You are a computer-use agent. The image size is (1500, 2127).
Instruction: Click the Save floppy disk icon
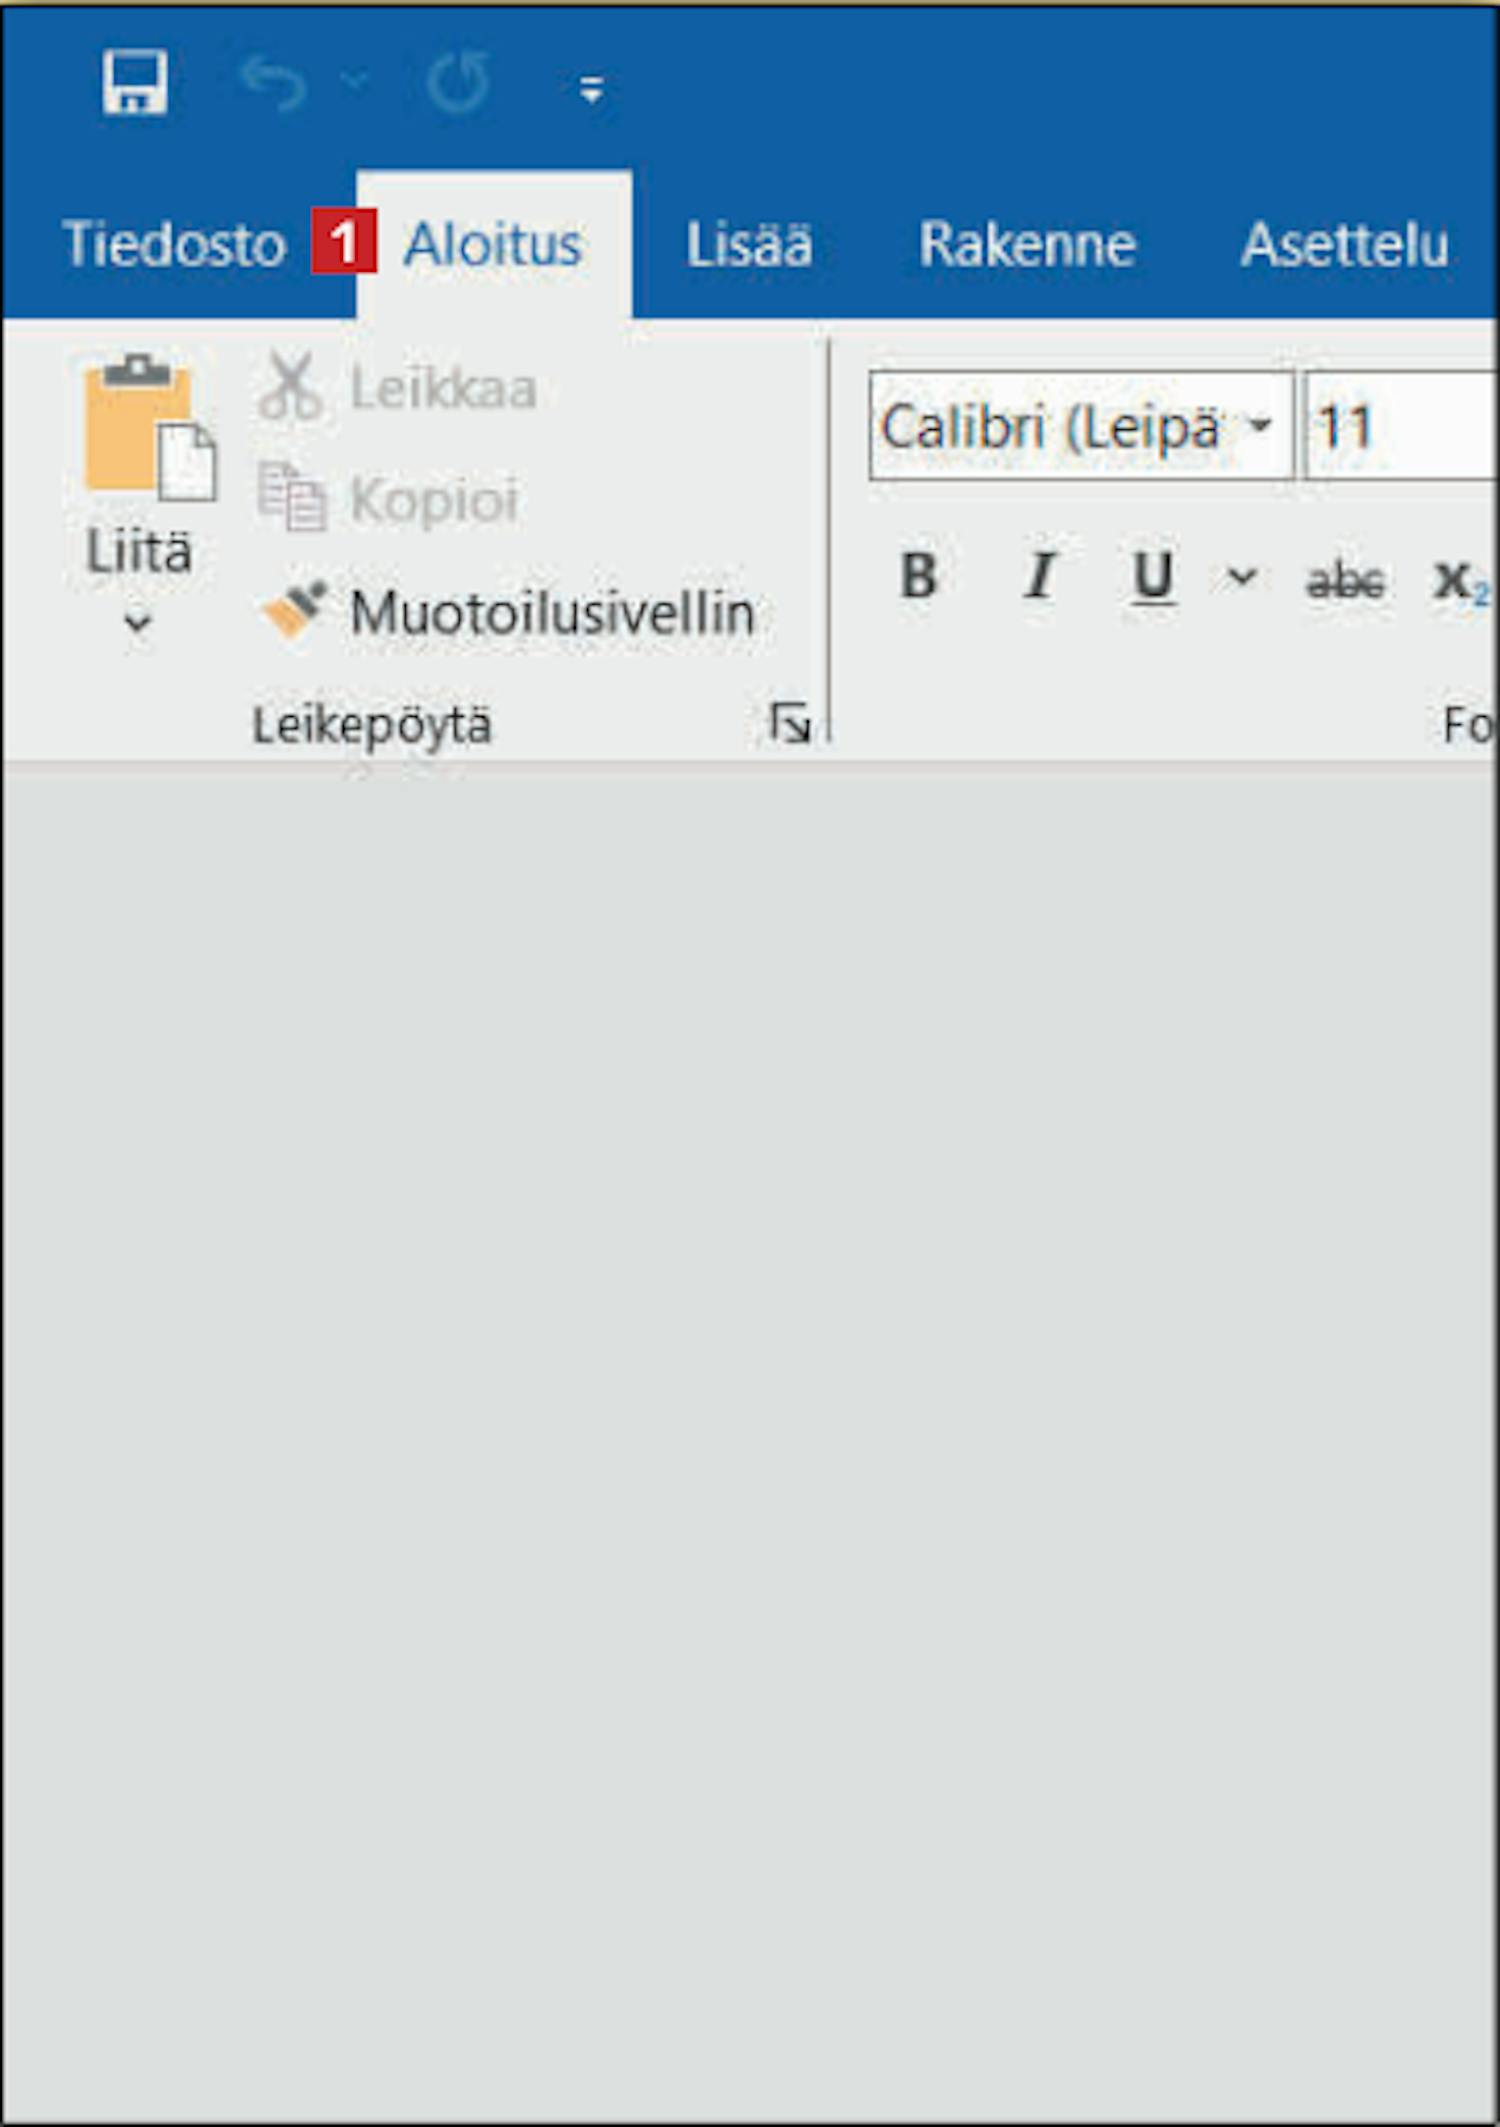click(135, 82)
